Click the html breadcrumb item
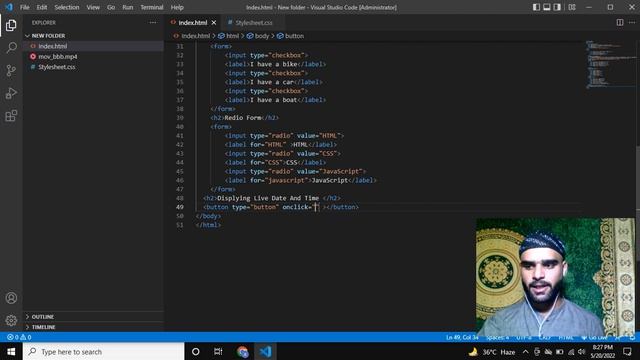 pos(229,36)
